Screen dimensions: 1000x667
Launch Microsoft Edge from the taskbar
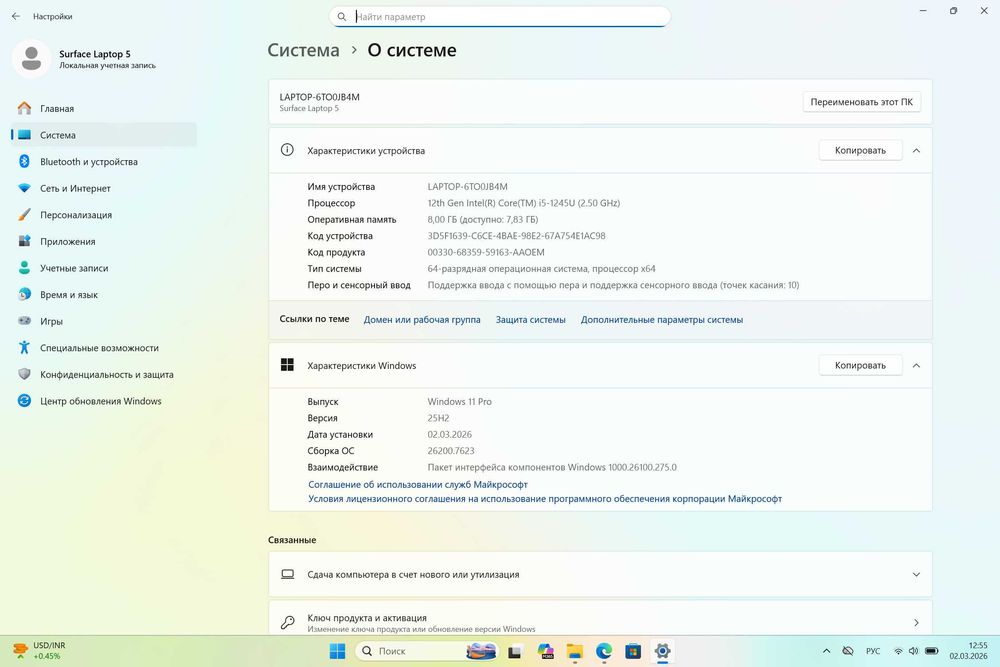click(x=604, y=651)
